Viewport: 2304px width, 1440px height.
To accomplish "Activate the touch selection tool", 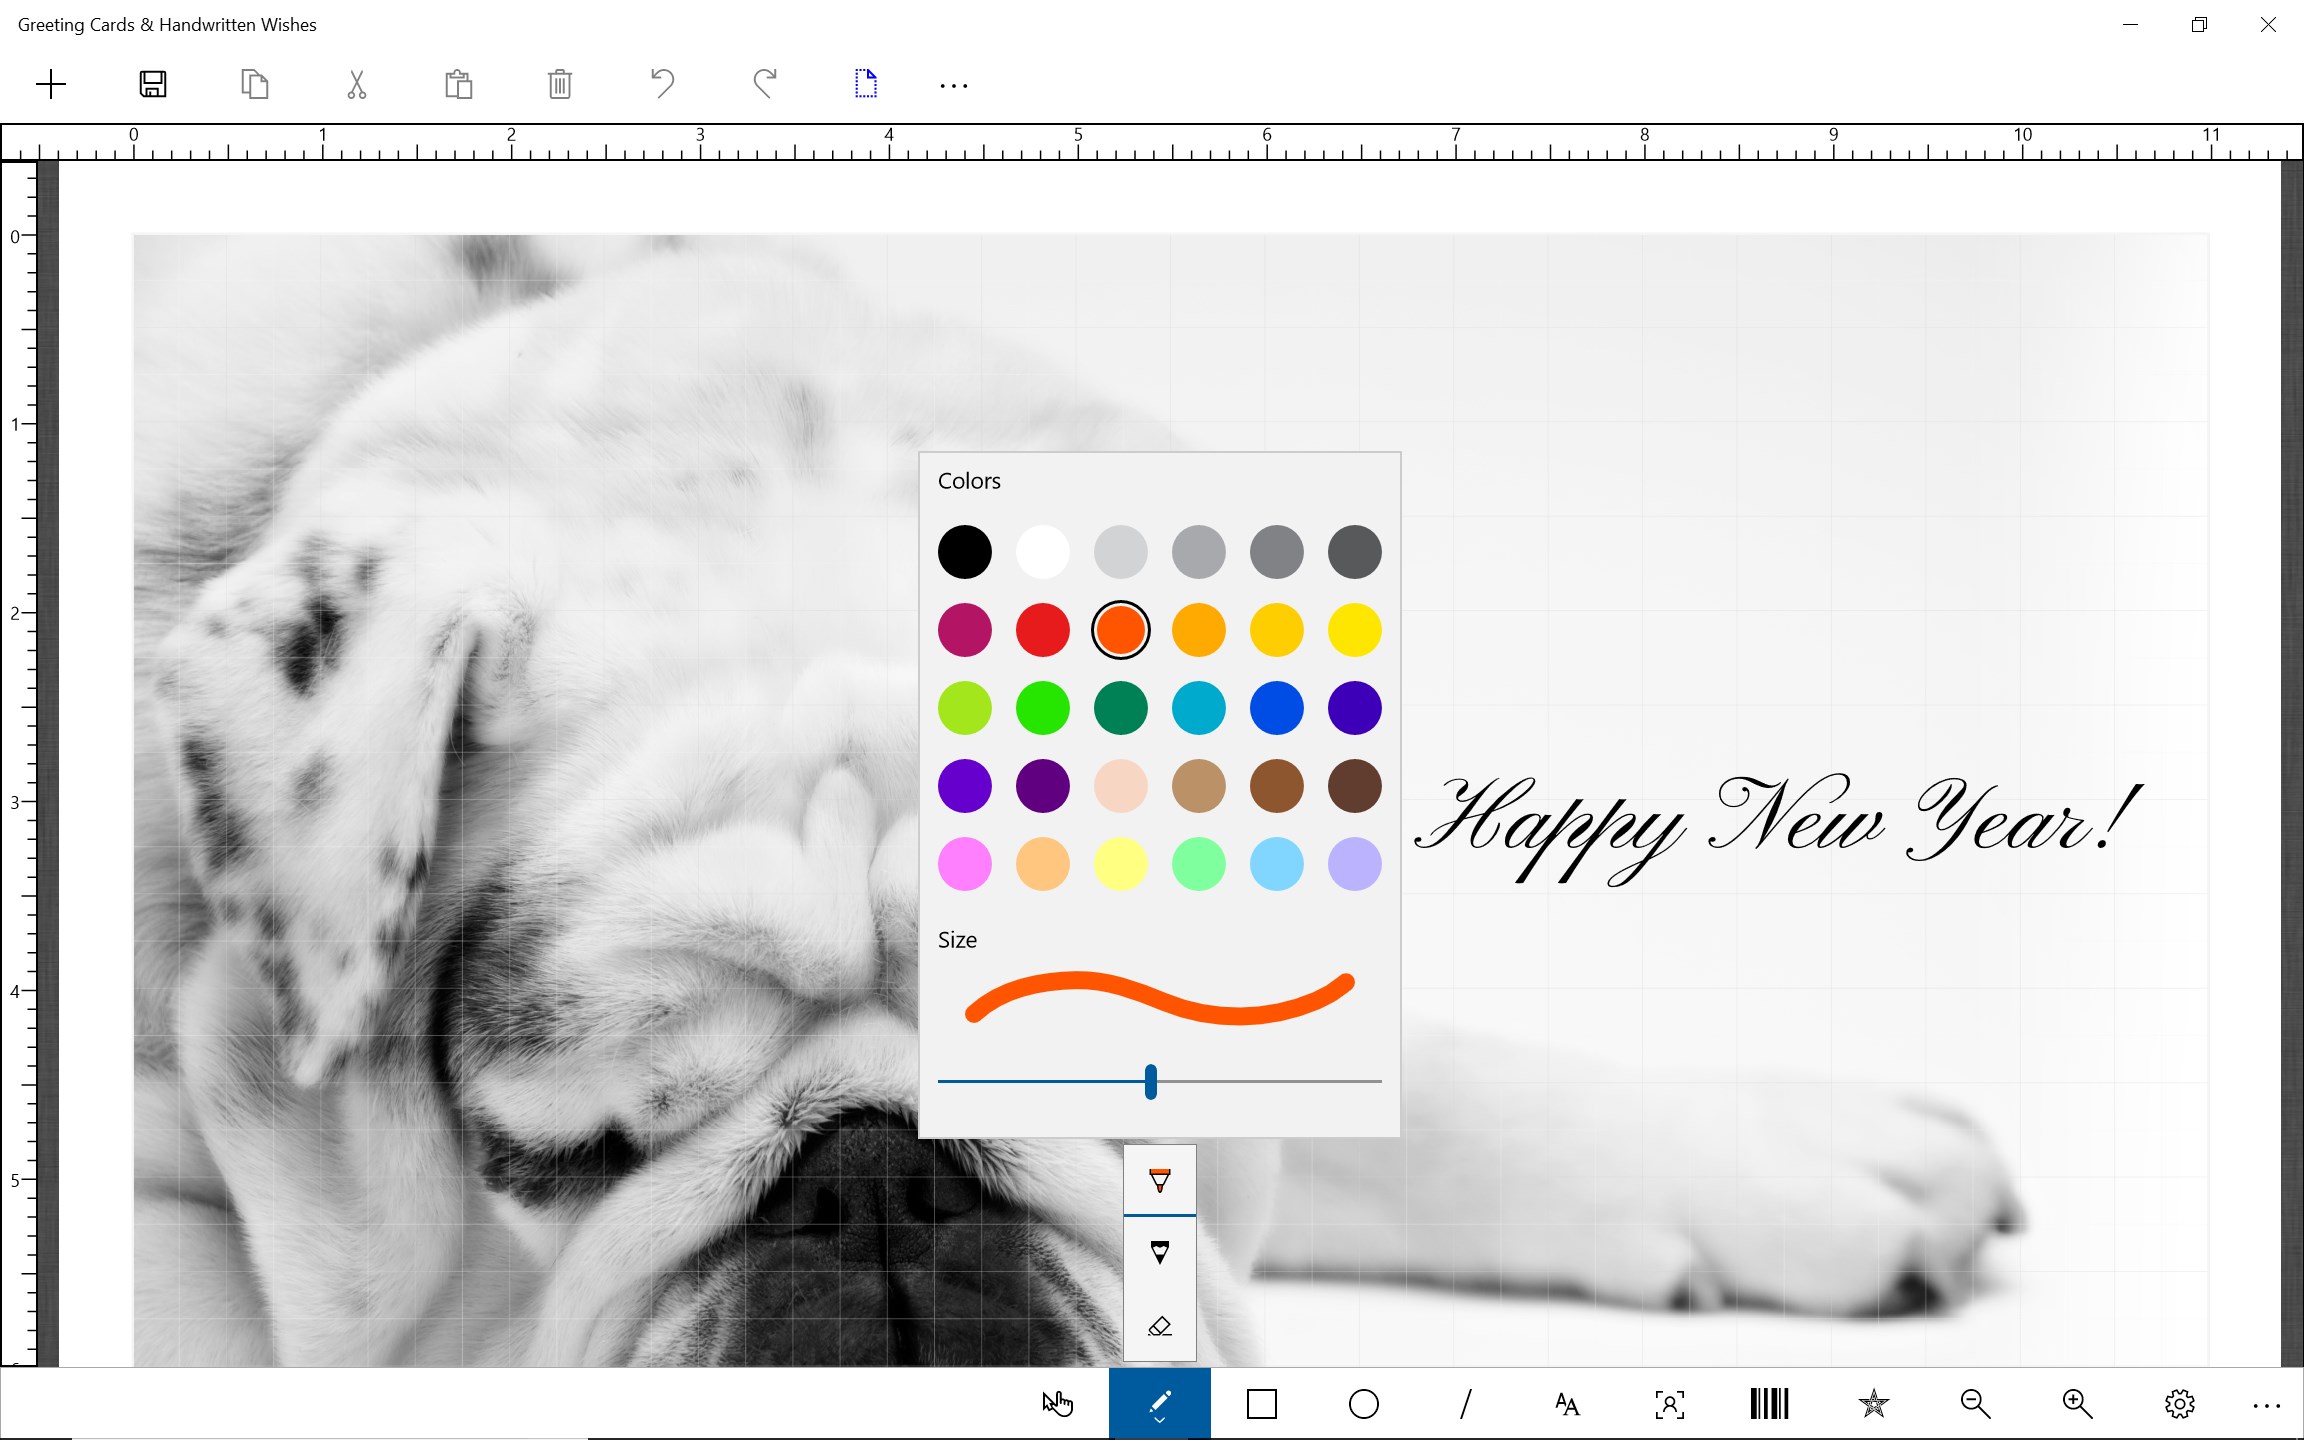I will pos(1057,1403).
